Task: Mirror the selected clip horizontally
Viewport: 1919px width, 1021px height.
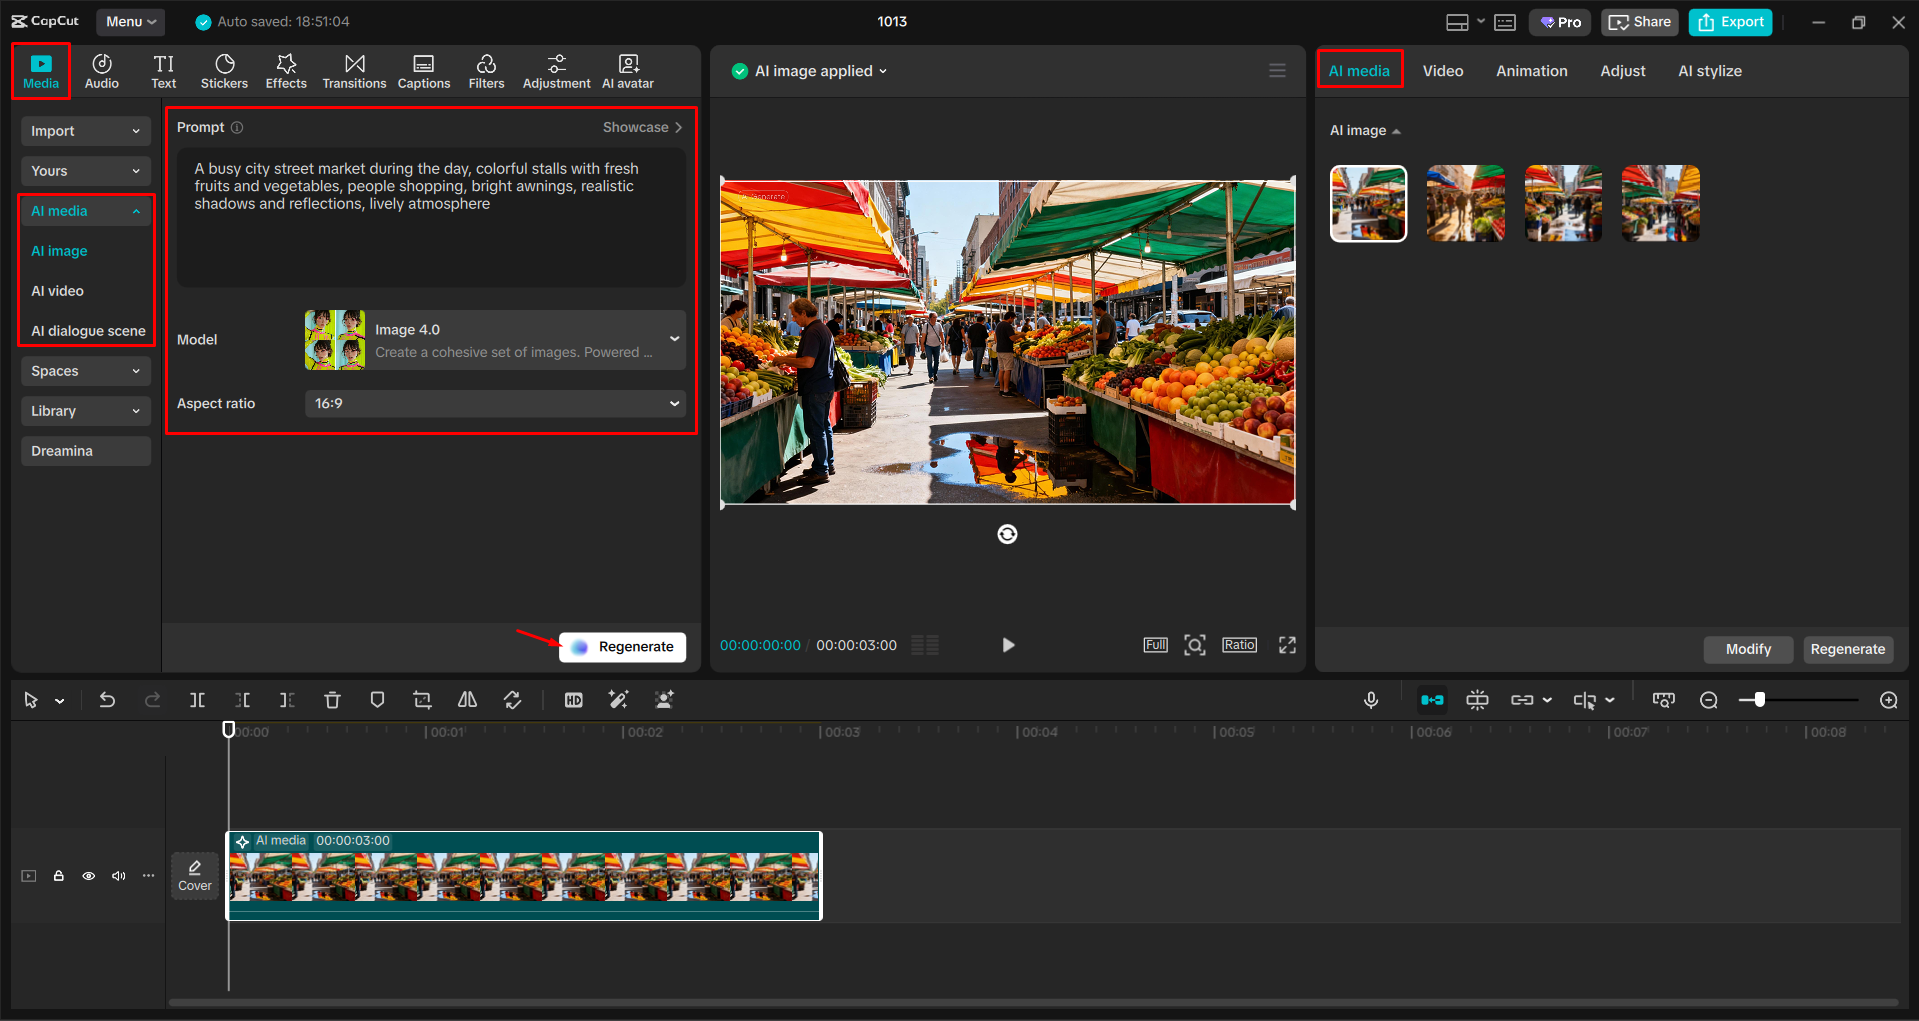Action: (466, 700)
